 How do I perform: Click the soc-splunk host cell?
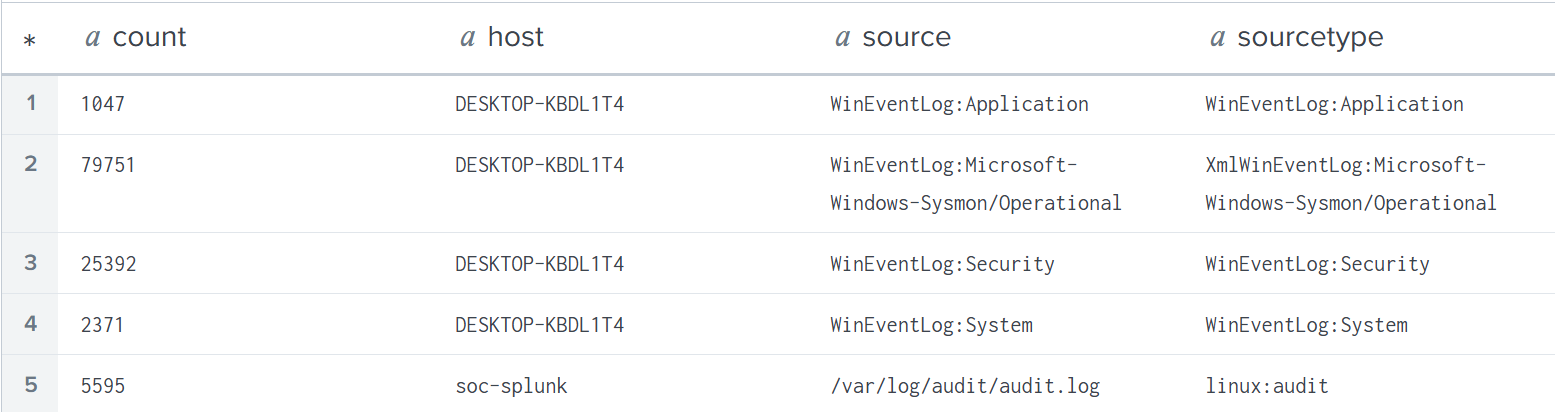(x=511, y=386)
